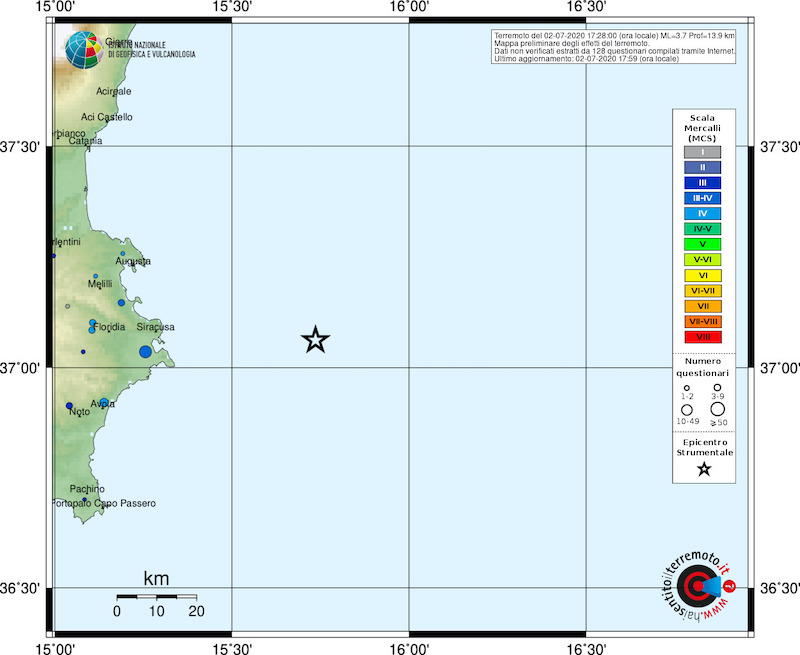Viewport: 800px width, 655px height.
Task: Select the yellow VI intensity swatch
Action: tap(703, 275)
